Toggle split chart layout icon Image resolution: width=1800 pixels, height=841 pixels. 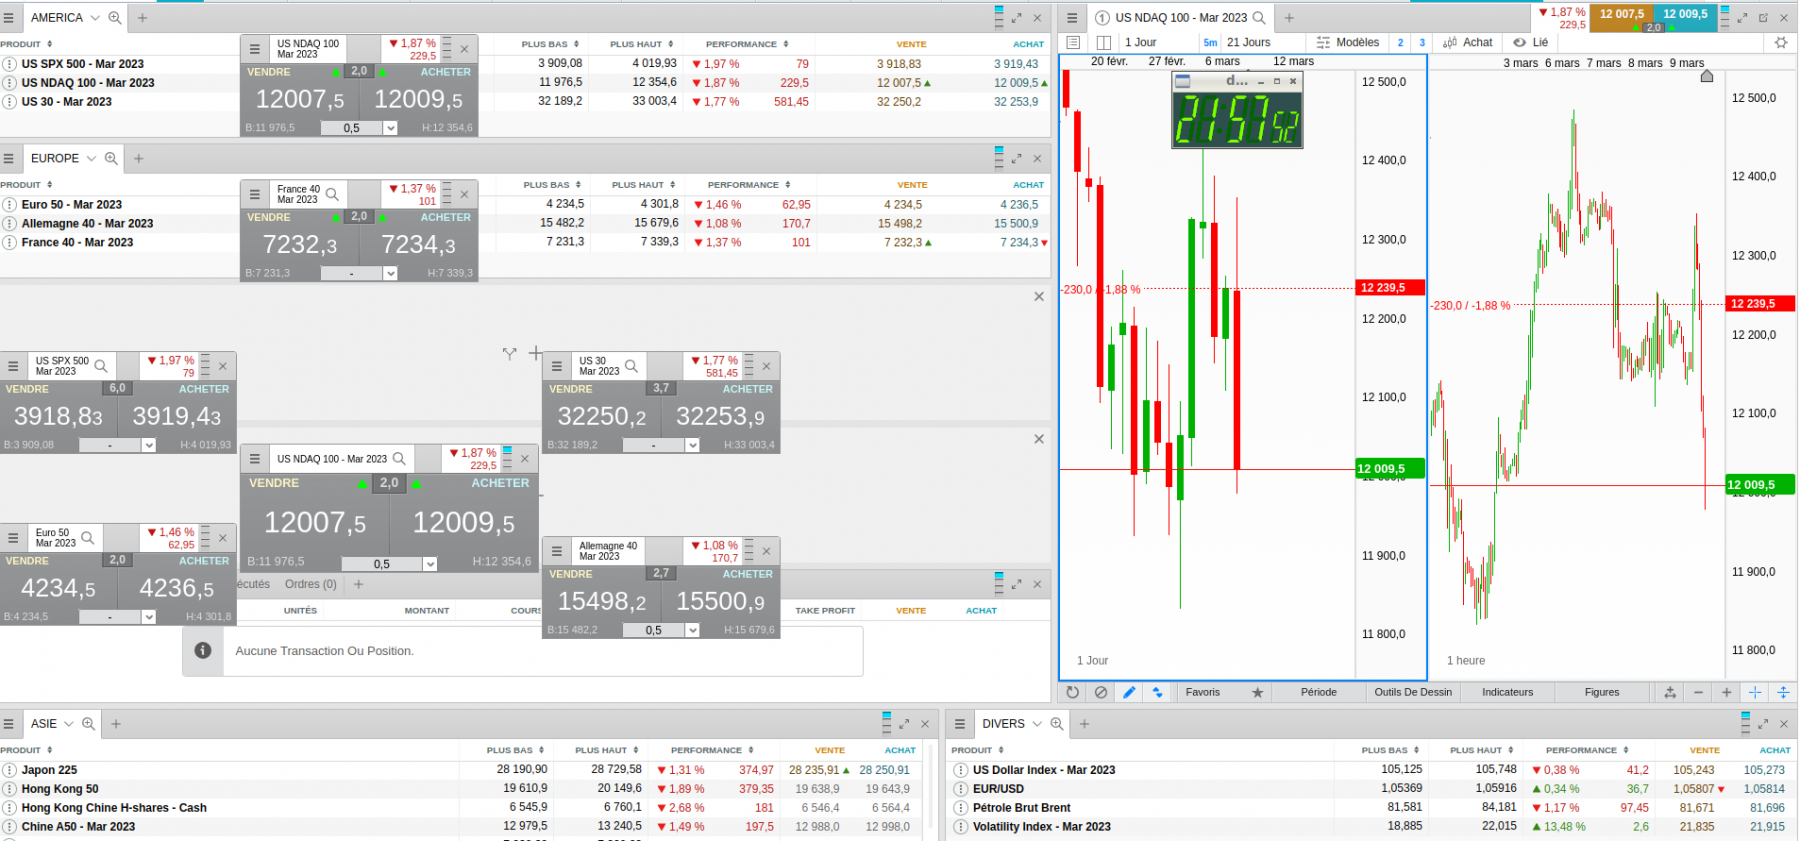tap(1104, 42)
